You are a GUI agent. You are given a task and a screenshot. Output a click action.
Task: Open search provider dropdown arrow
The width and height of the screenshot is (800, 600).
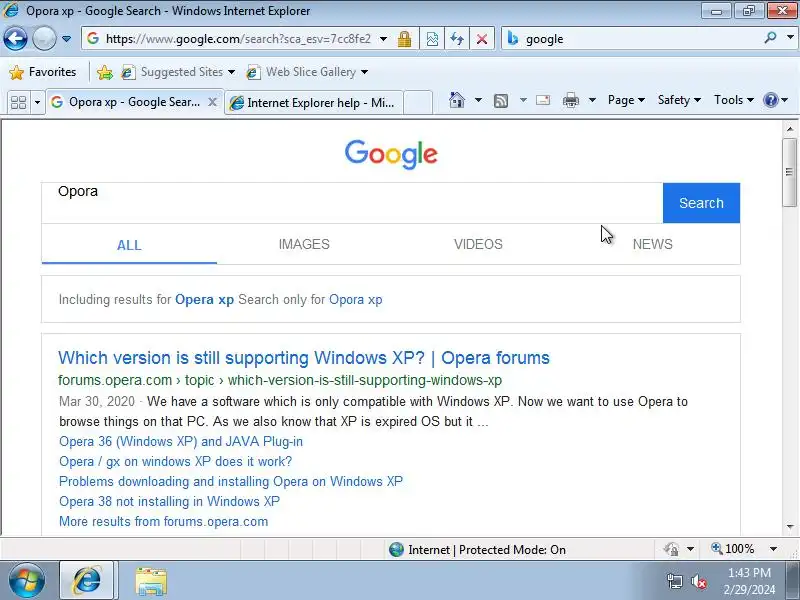pyautogui.click(x=790, y=38)
